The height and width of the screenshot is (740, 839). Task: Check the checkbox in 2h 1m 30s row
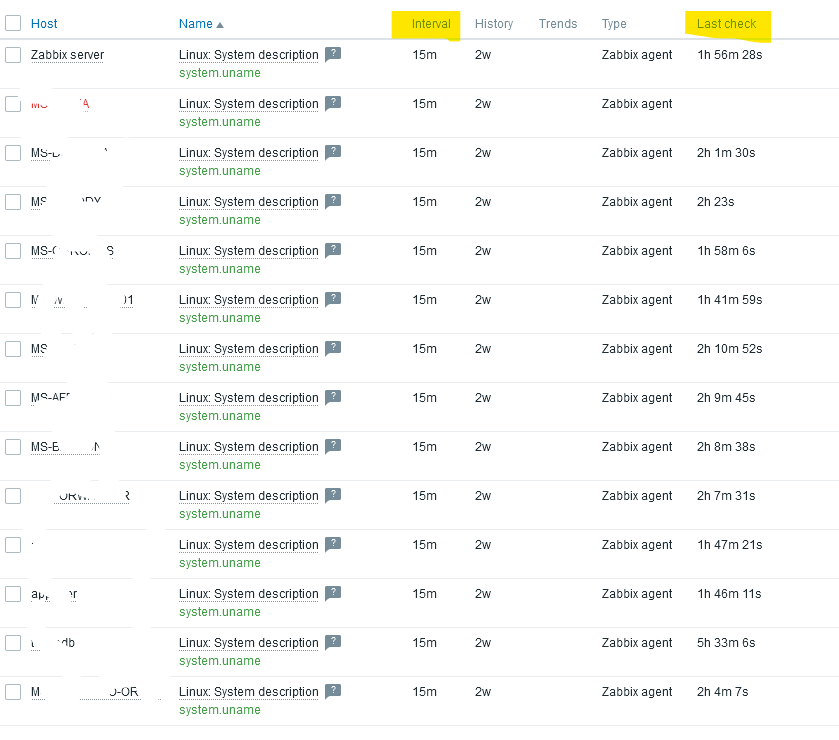tap(13, 153)
